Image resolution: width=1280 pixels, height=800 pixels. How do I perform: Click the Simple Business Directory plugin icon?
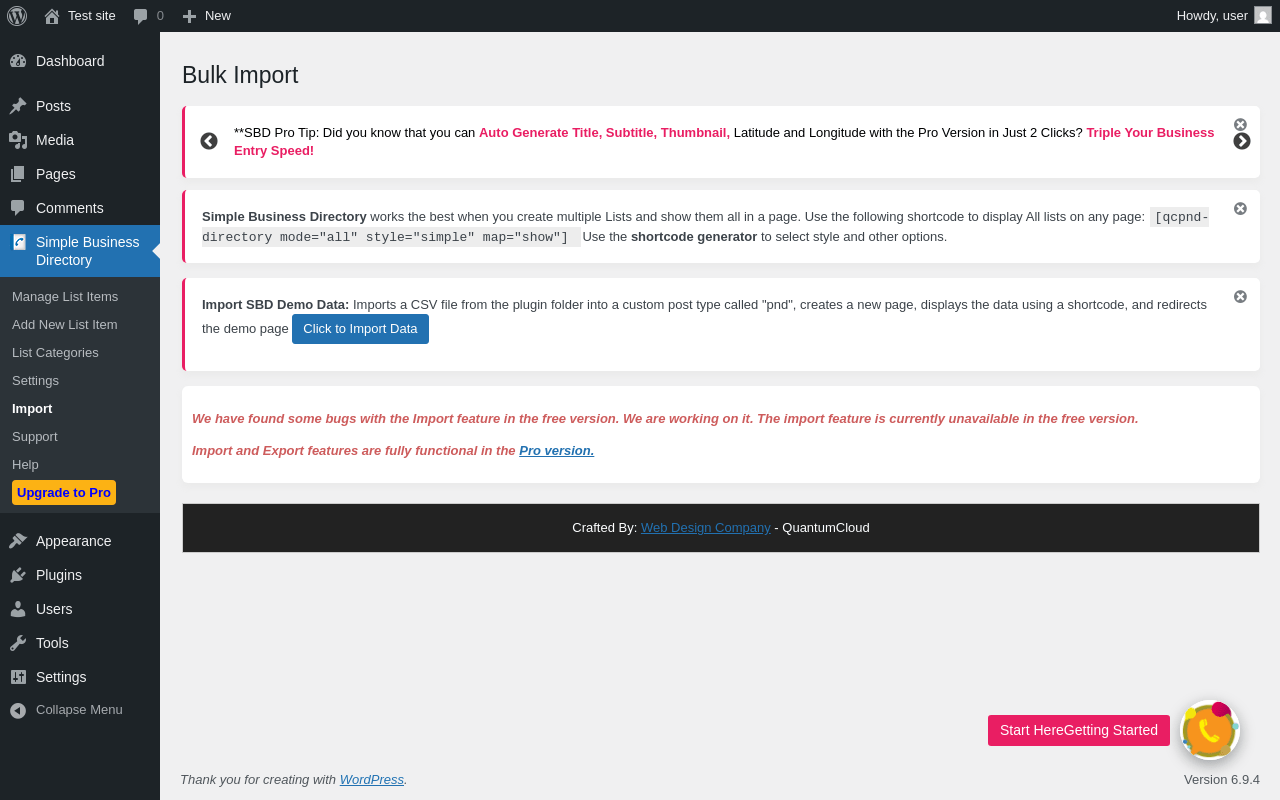[18, 242]
